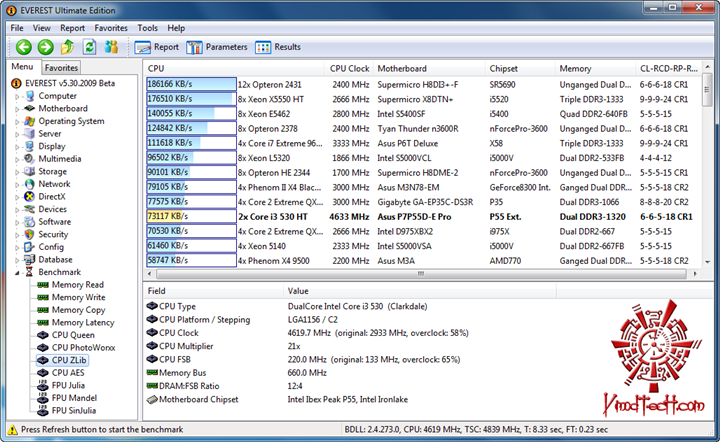Click the CPU Queen chip icon
Image resolution: width=720 pixels, height=442 pixels.
(x=43, y=335)
